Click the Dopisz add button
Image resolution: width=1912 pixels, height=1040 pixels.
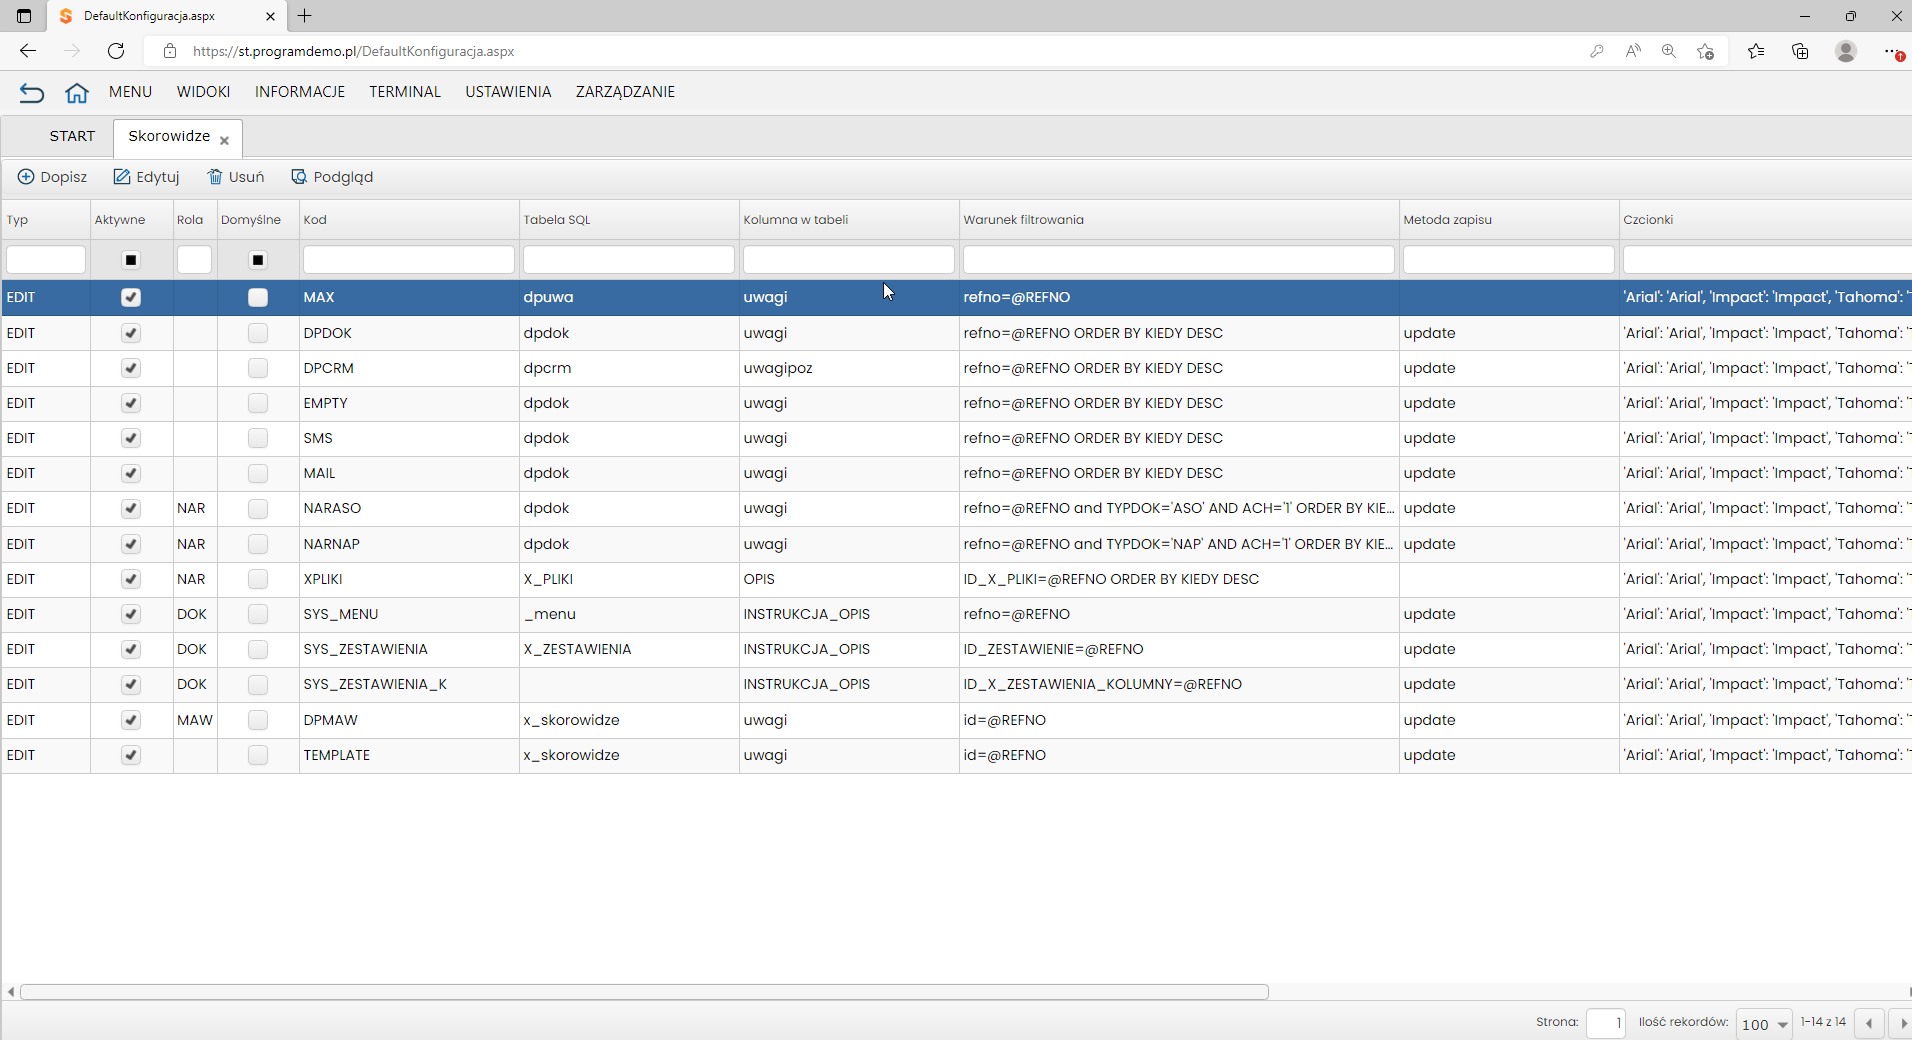tap(53, 177)
